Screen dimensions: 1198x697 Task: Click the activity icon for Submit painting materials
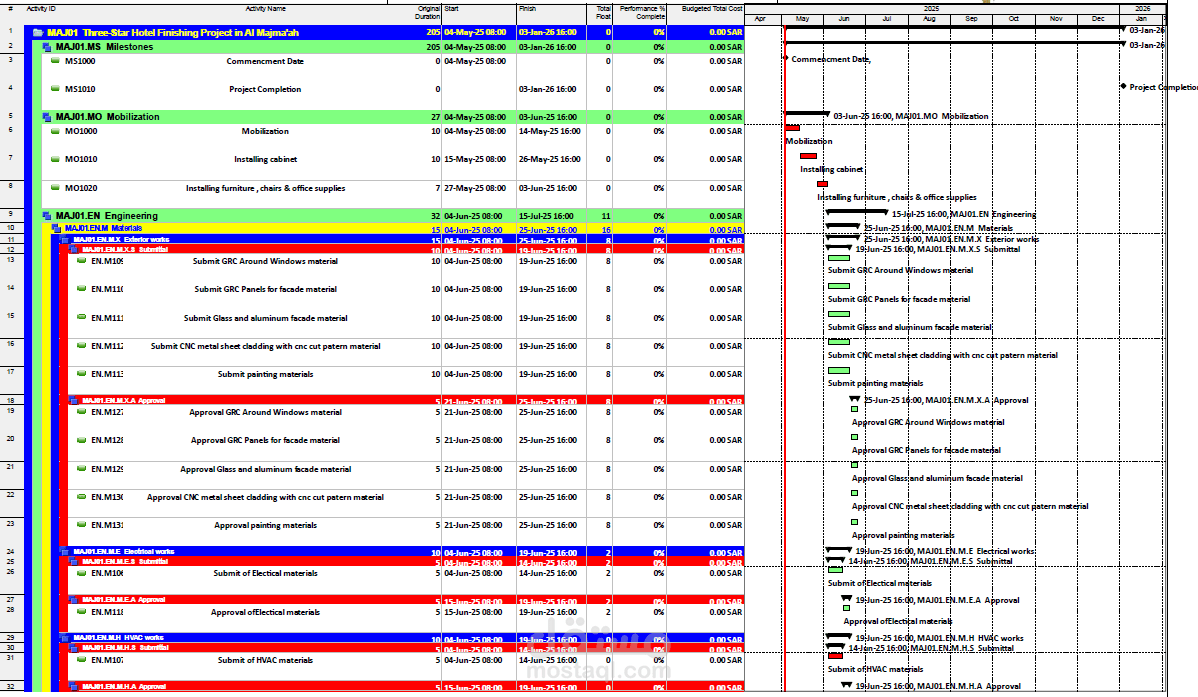coord(82,374)
